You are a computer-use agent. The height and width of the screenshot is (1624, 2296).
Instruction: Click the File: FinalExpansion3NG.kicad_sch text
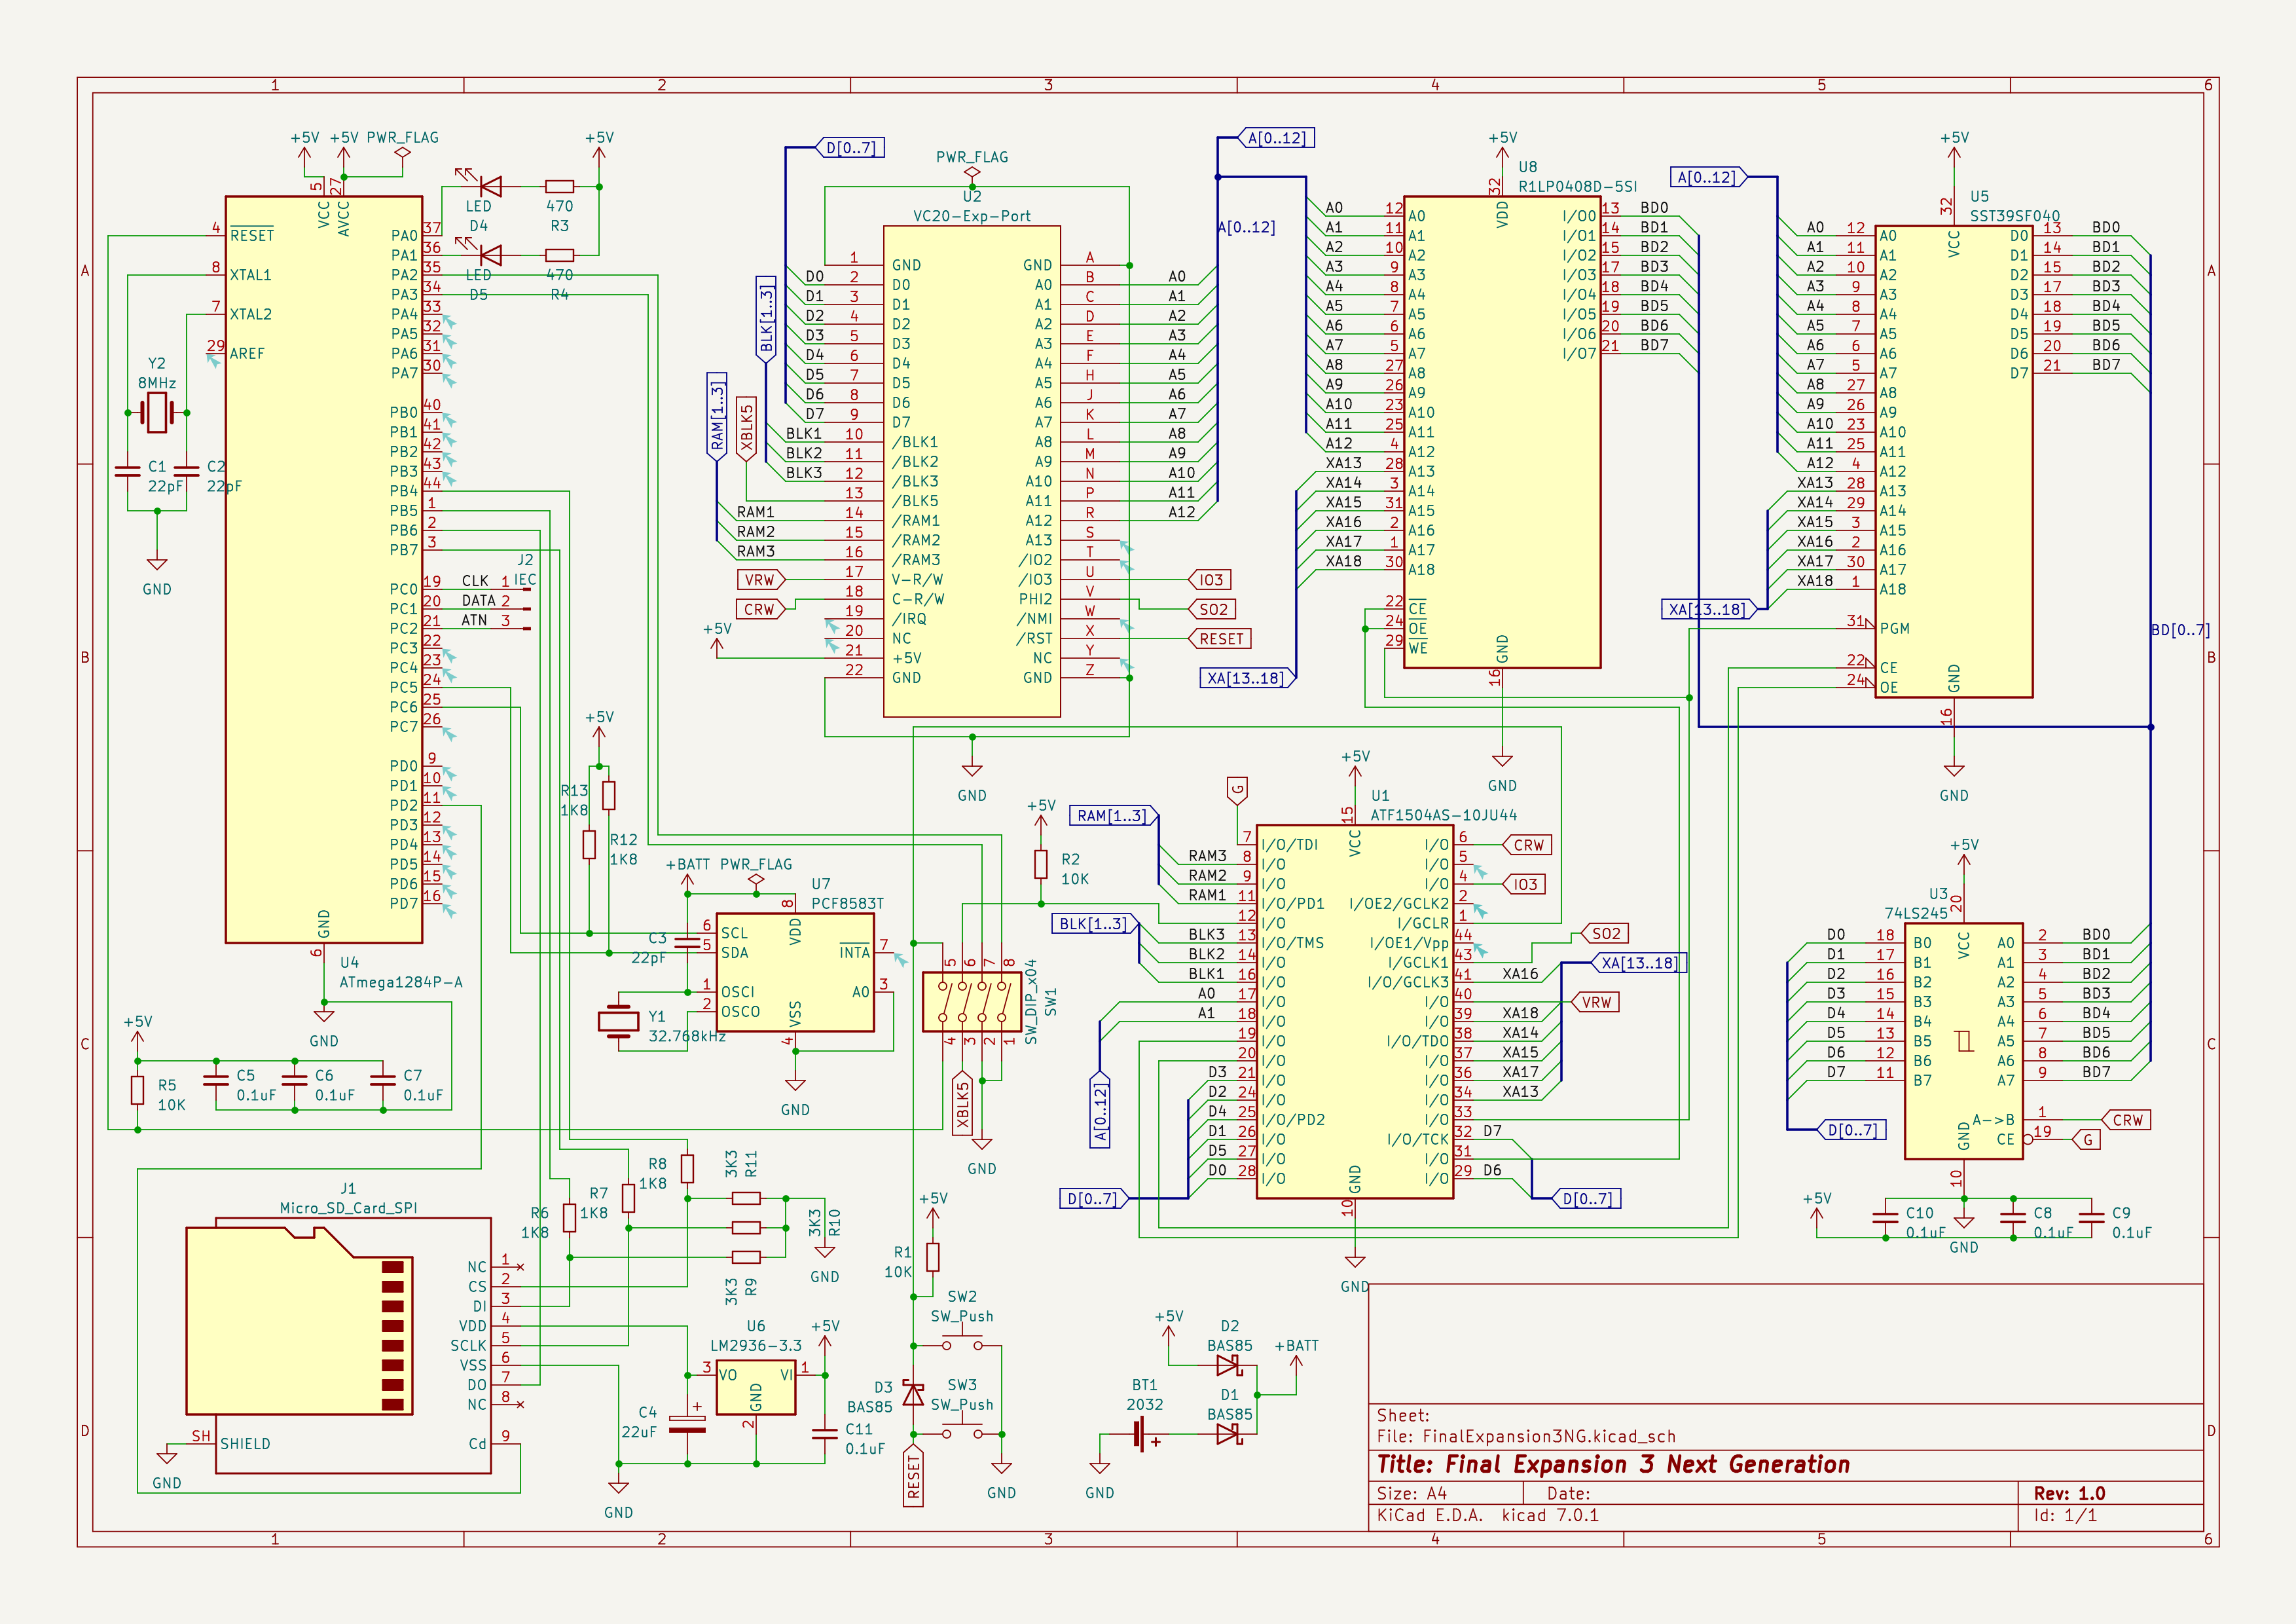pyautogui.click(x=1526, y=1436)
